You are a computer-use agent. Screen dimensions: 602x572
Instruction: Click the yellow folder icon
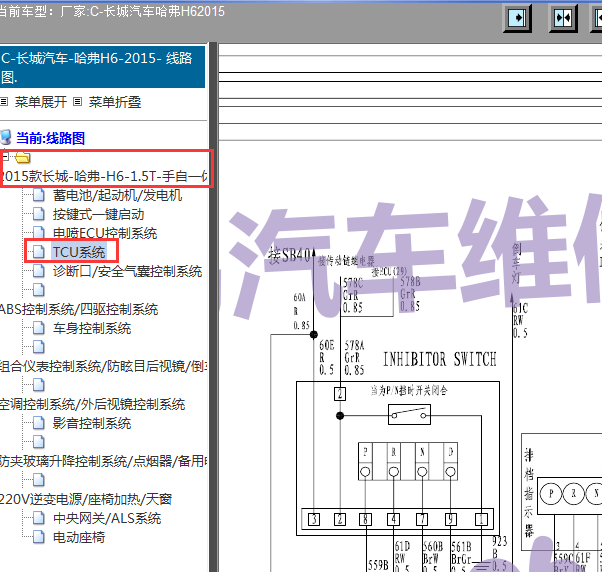(23, 157)
